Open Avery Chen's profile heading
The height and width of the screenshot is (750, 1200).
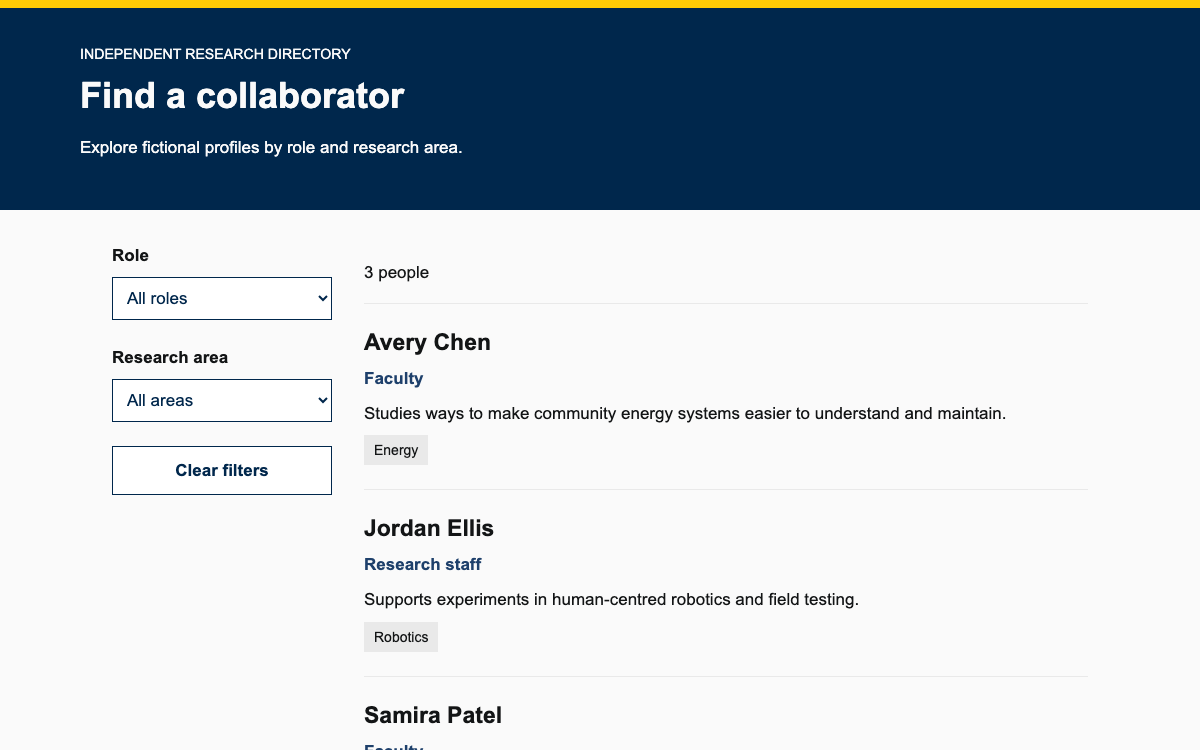point(427,342)
